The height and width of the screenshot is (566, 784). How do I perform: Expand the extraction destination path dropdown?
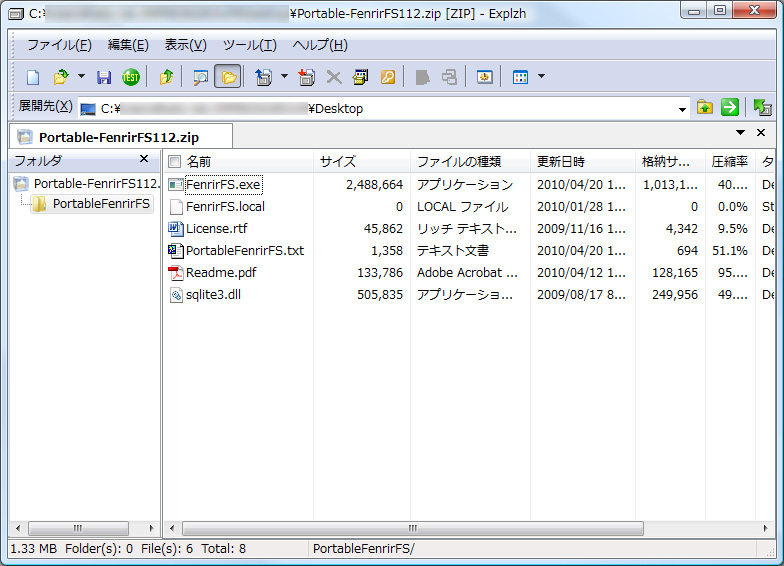pos(682,108)
